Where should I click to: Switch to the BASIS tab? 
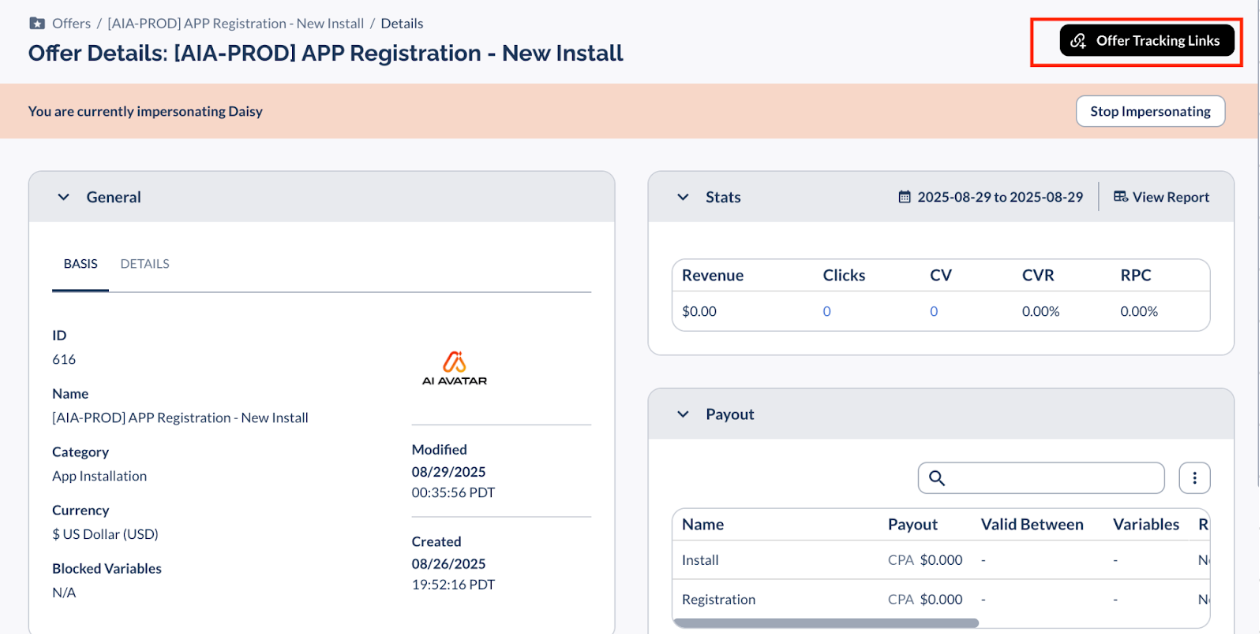[x=80, y=264]
